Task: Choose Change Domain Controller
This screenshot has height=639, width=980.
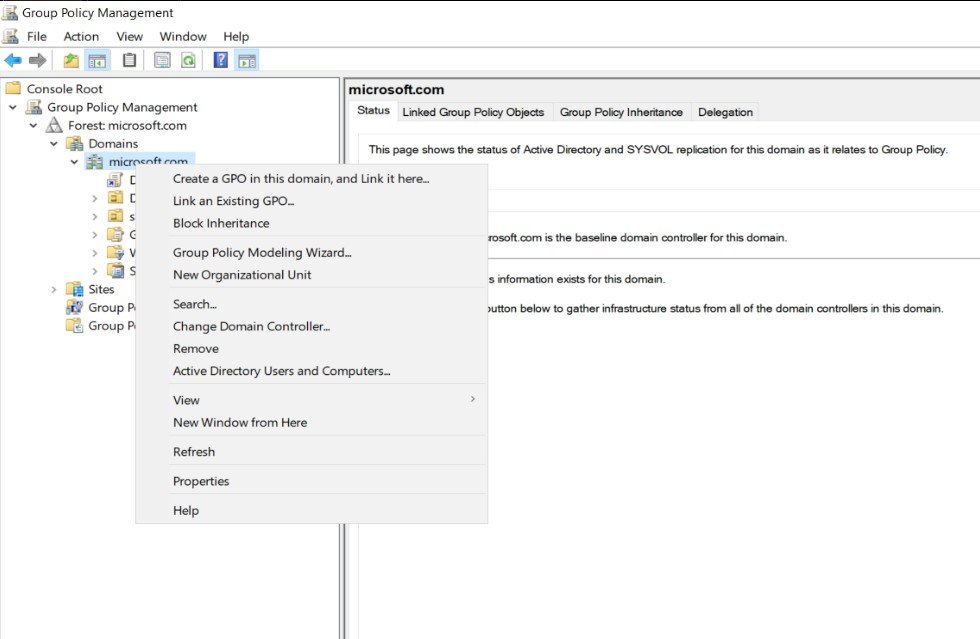Action: coord(311,326)
